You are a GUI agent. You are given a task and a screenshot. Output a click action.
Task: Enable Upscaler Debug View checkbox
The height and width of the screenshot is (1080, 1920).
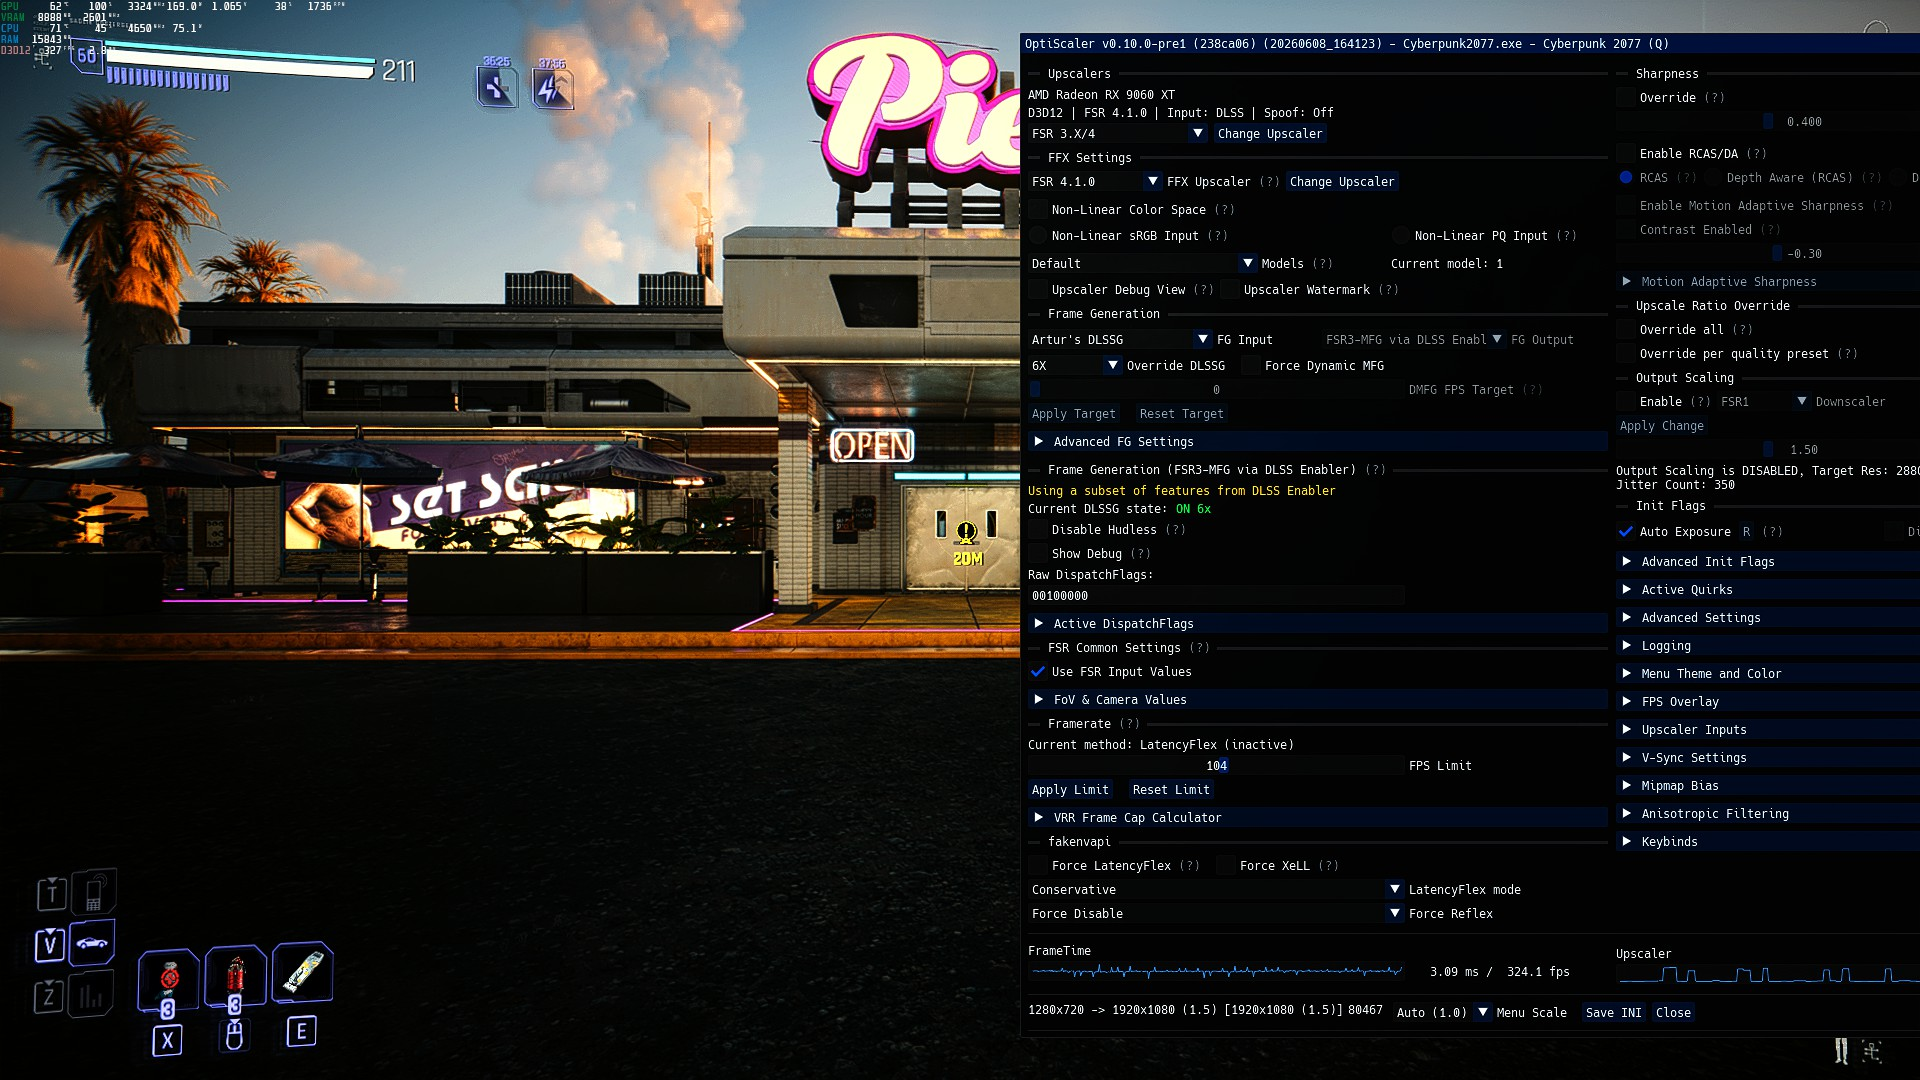(x=1038, y=290)
